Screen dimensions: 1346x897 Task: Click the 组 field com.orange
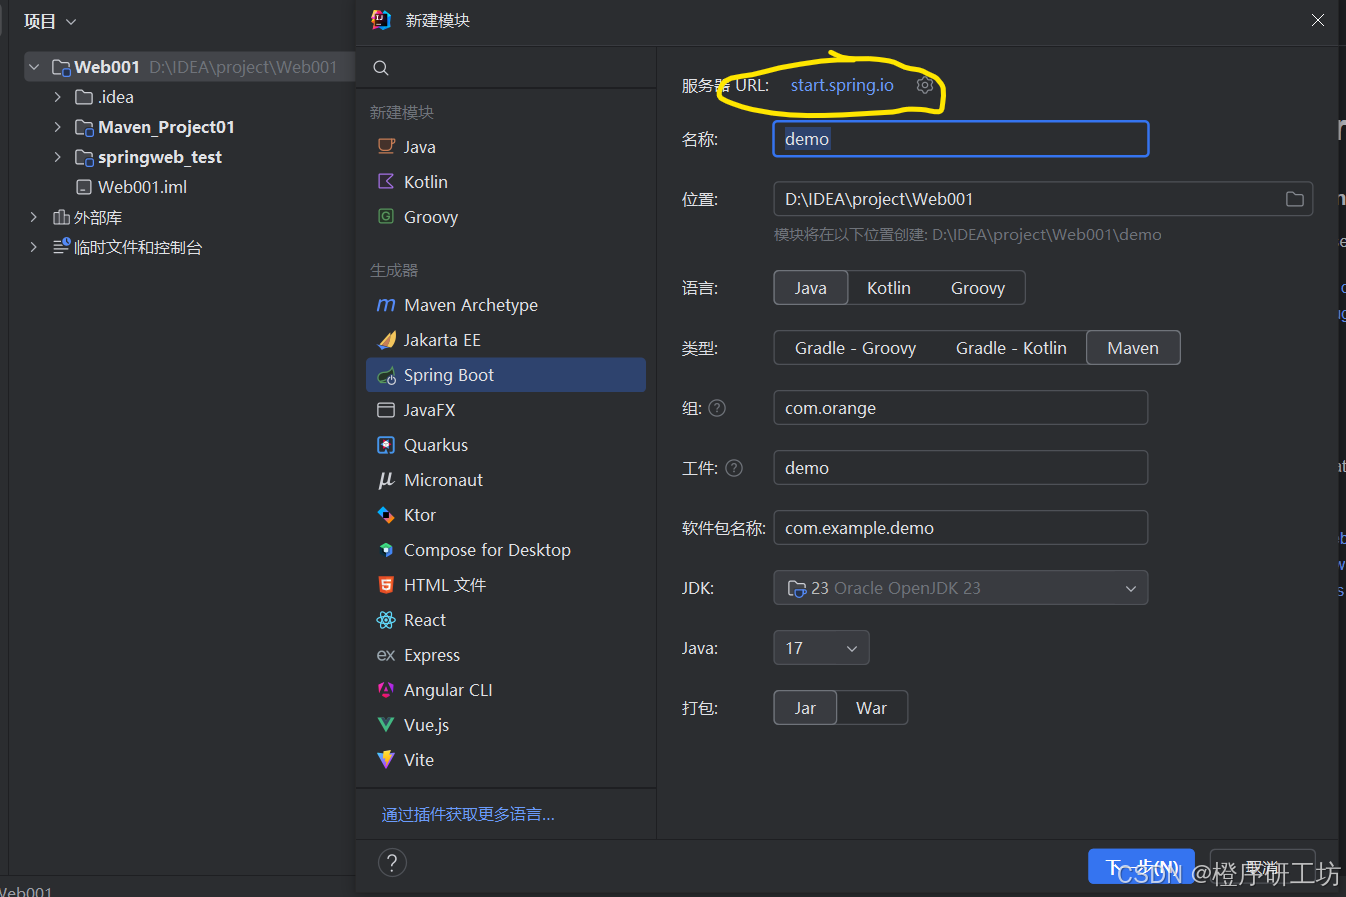click(961, 408)
